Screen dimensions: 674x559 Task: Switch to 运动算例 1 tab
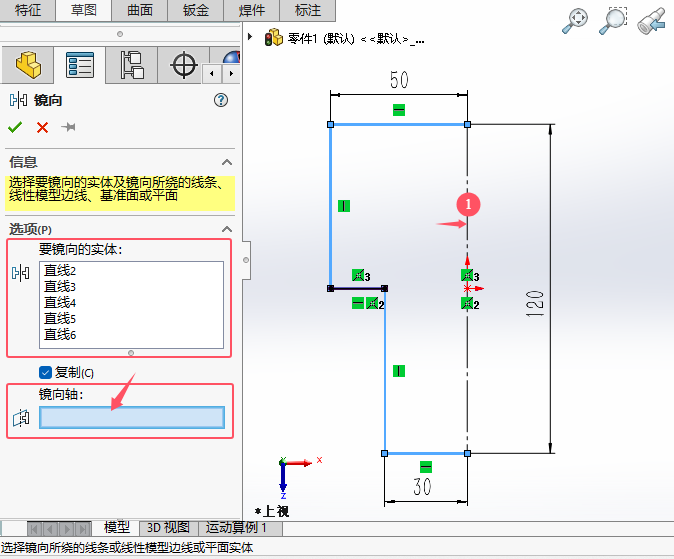[236, 528]
